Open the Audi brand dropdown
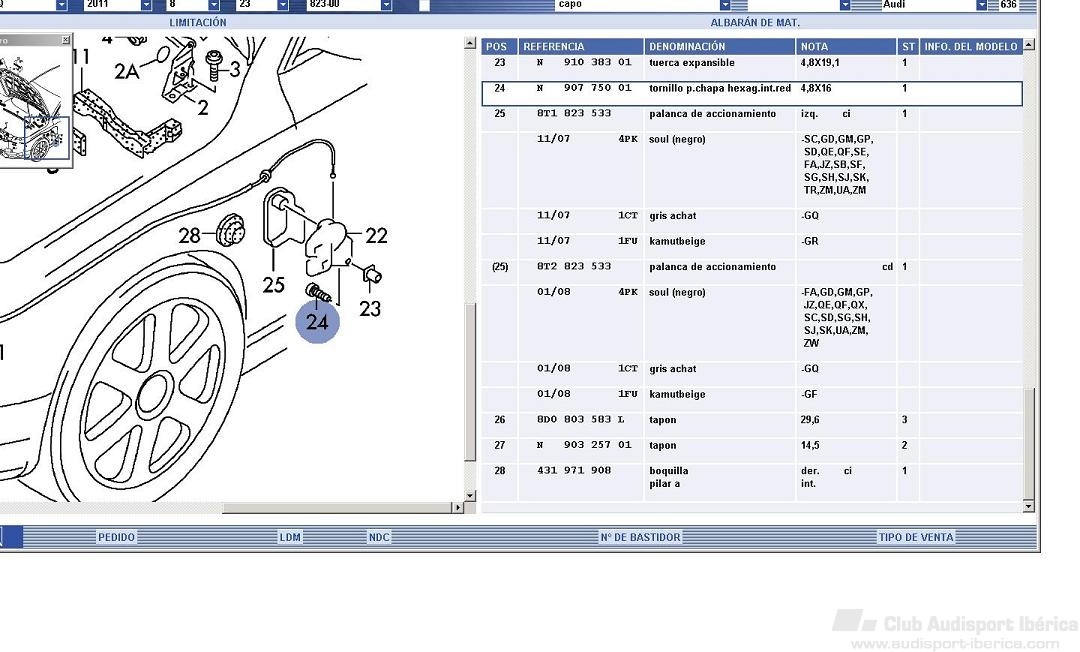The height and width of the screenshot is (652, 1080). click(x=981, y=6)
